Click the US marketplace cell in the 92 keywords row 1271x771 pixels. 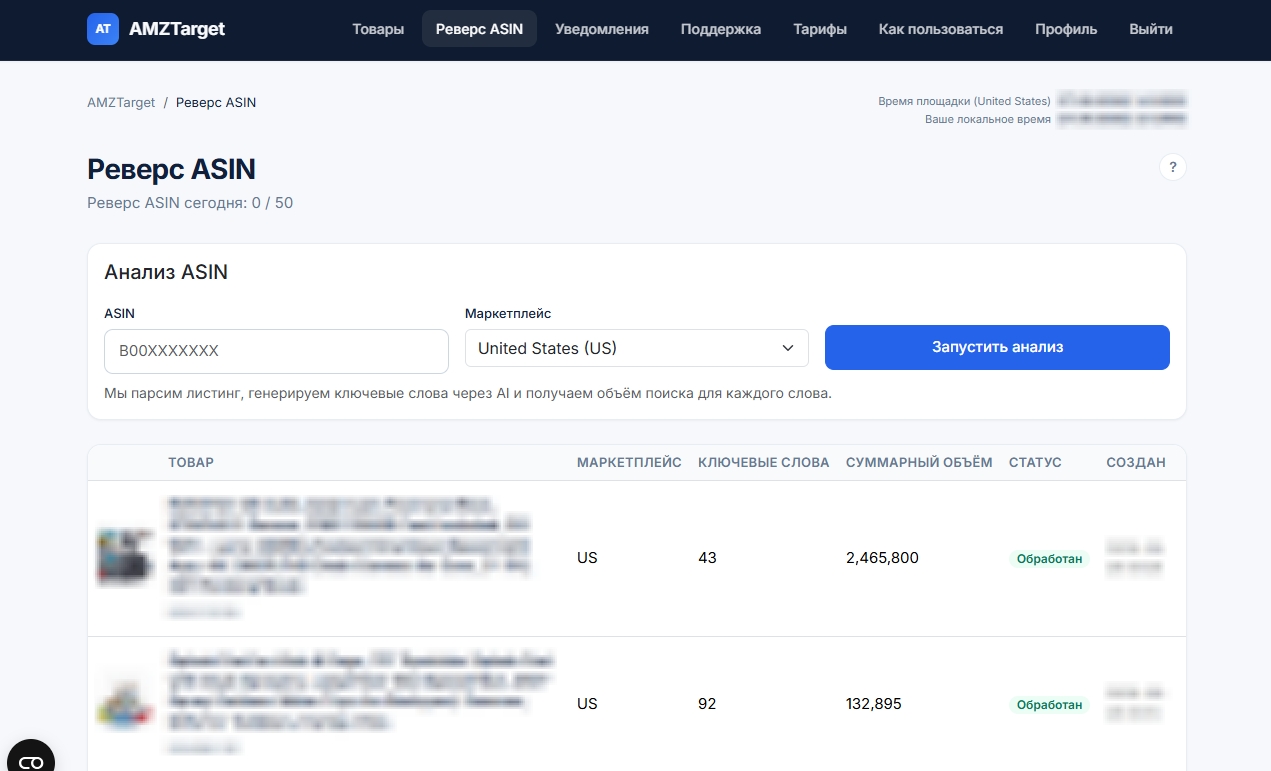tap(587, 703)
